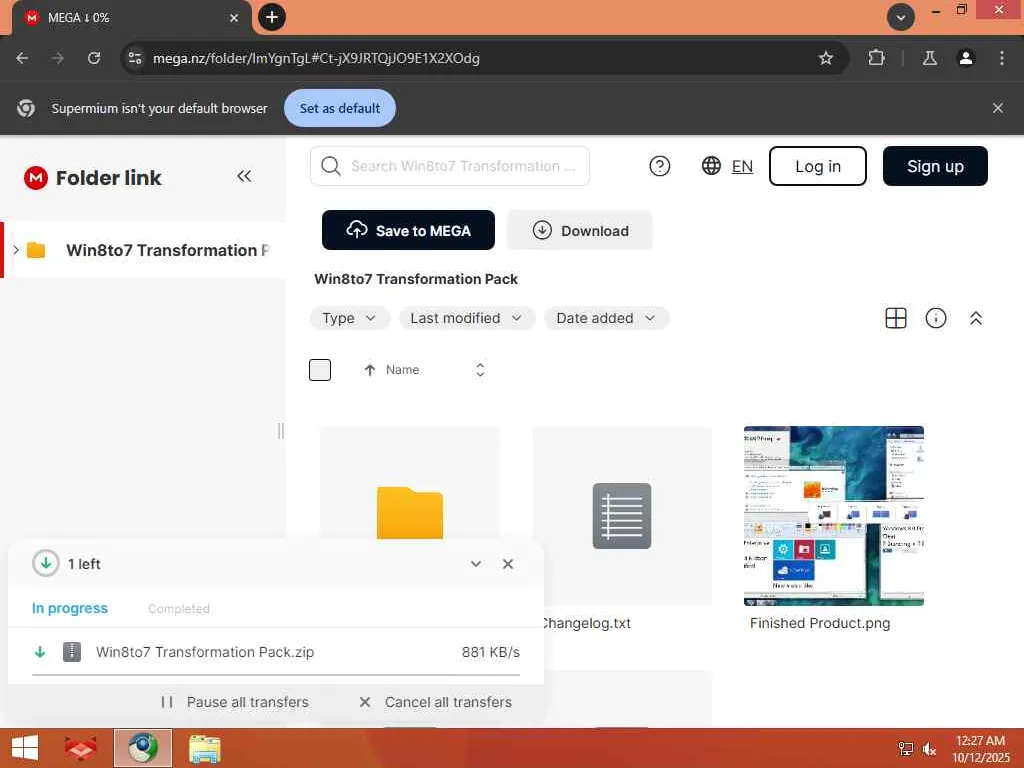1024x768 pixels.
Task: Click Pause all transfers
Action: click(x=235, y=702)
